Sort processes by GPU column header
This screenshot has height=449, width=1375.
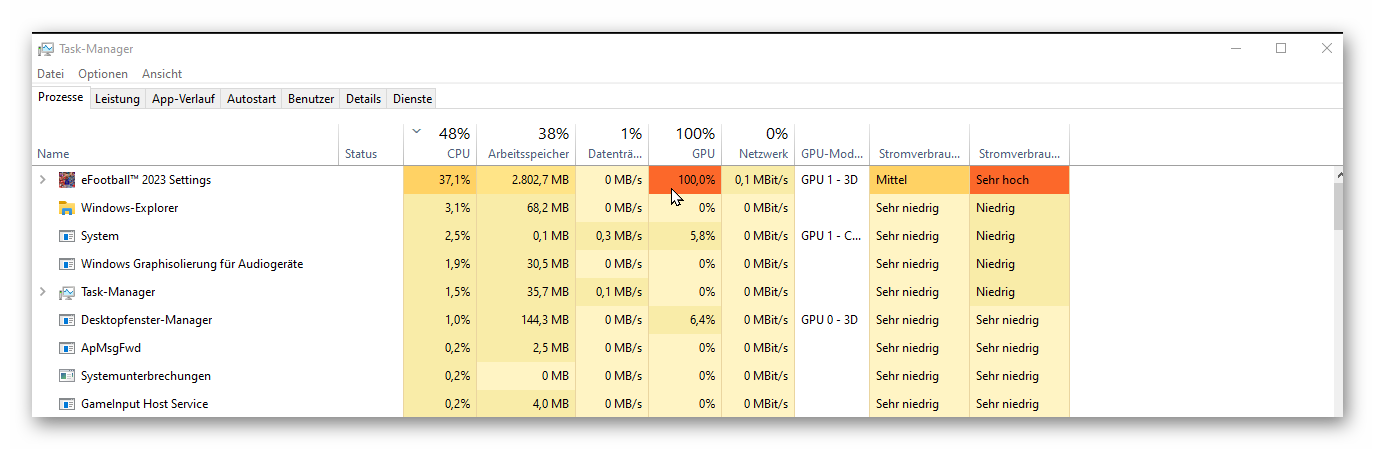click(x=703, y=154)
